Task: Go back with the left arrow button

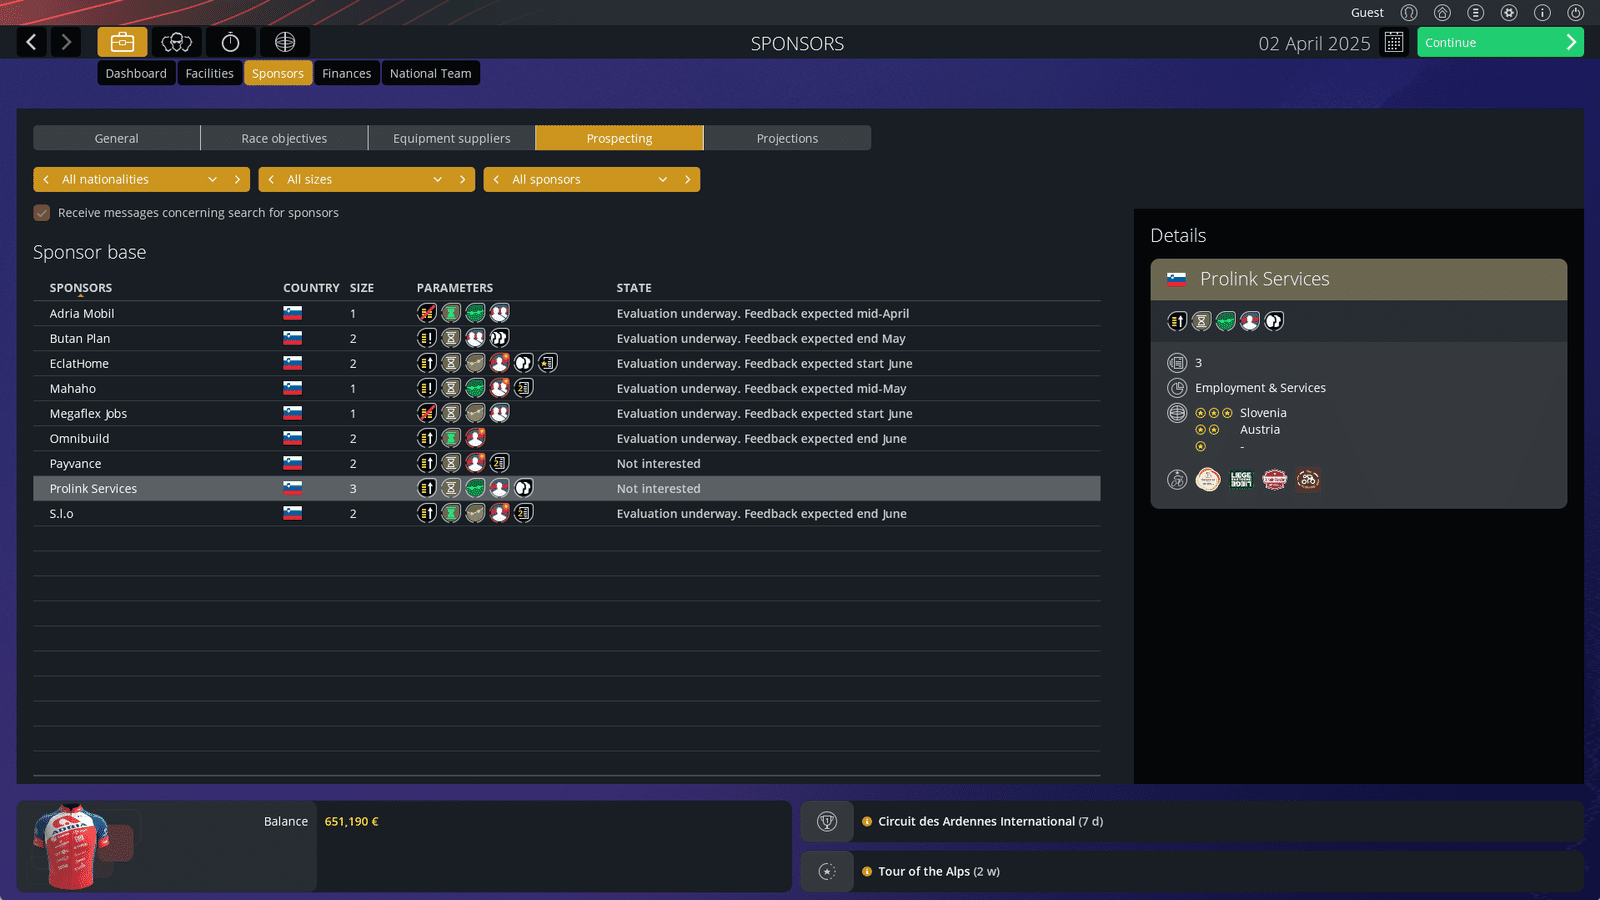Action: point(32,42)
